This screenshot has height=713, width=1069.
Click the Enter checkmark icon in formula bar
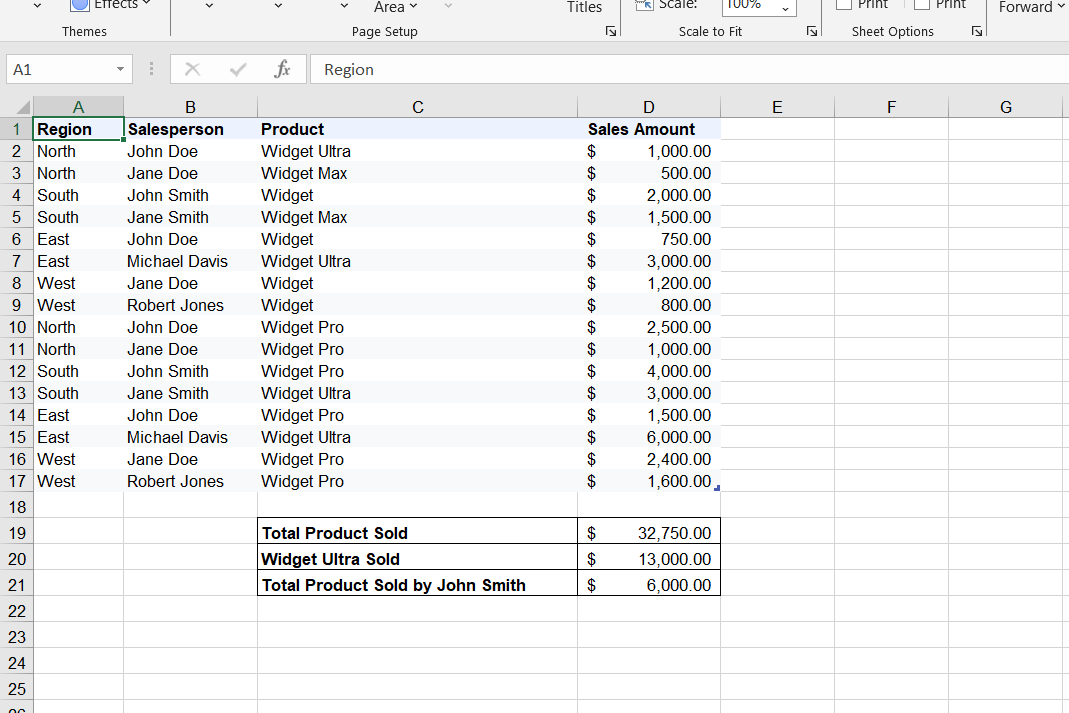[x=238, y=69]
